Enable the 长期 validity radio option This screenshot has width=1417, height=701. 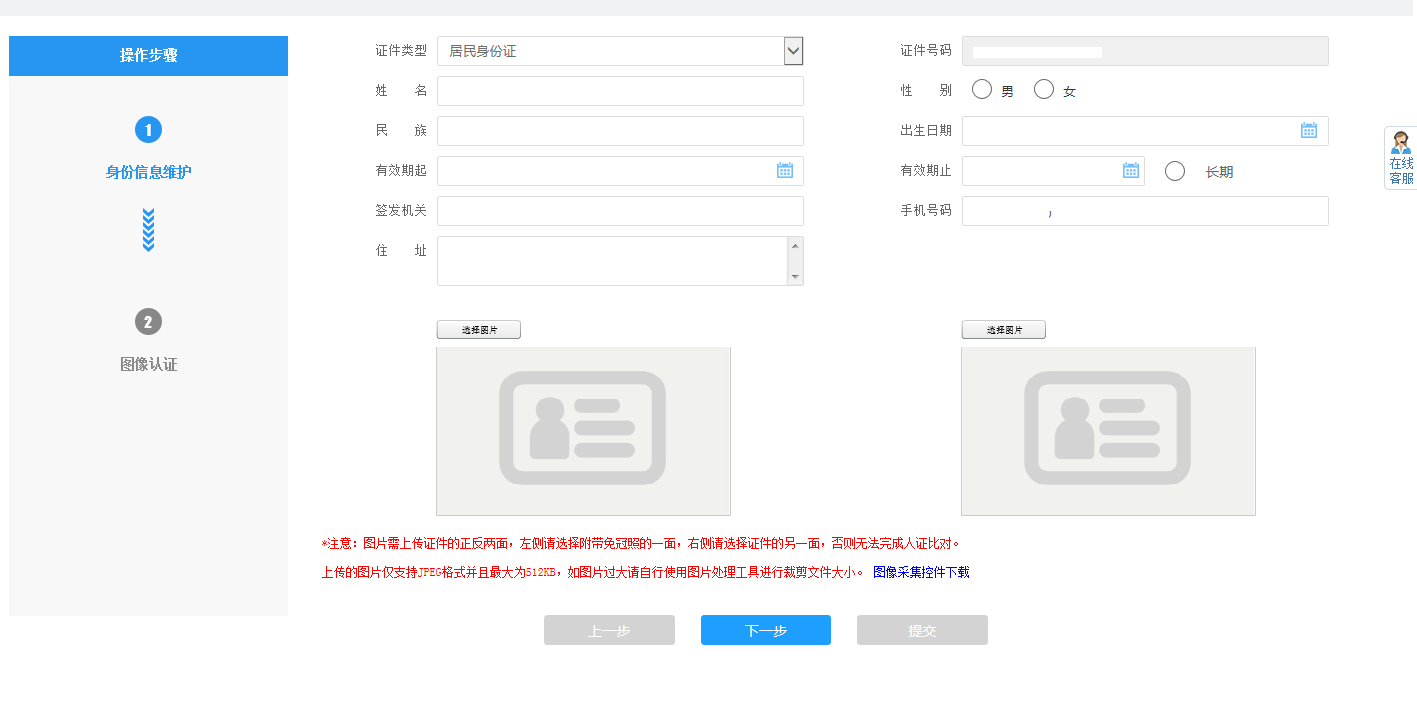1175,171
